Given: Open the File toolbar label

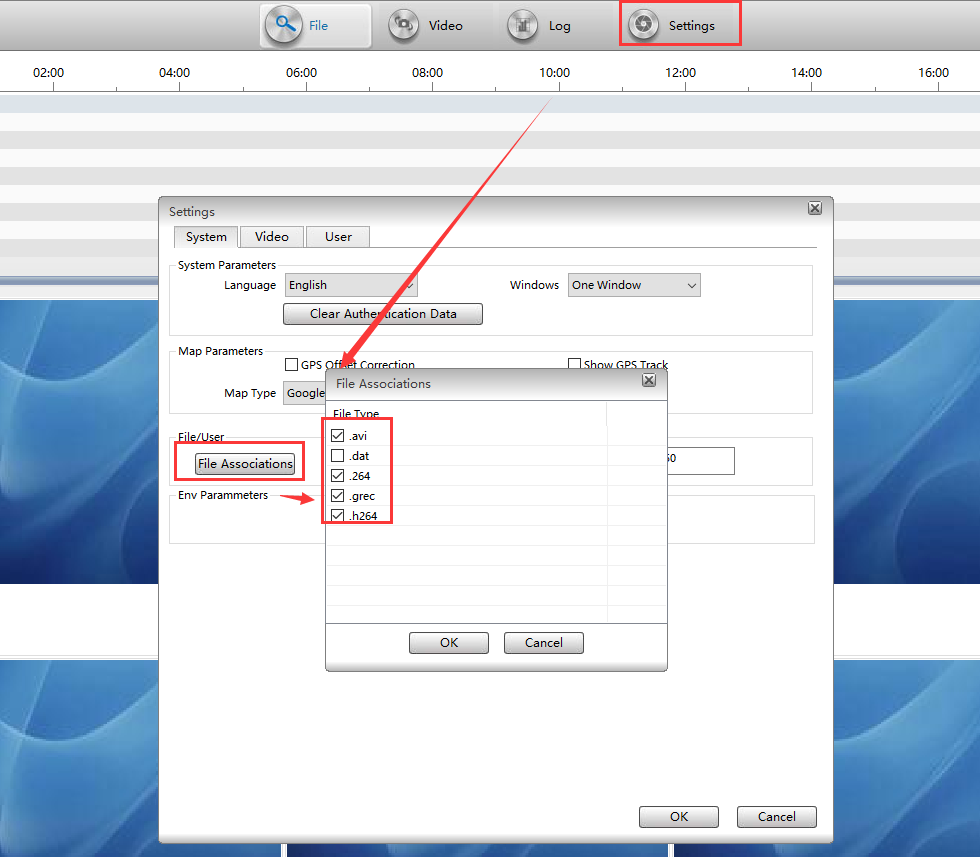Looking at the screenshot, I should click(318, 26).
